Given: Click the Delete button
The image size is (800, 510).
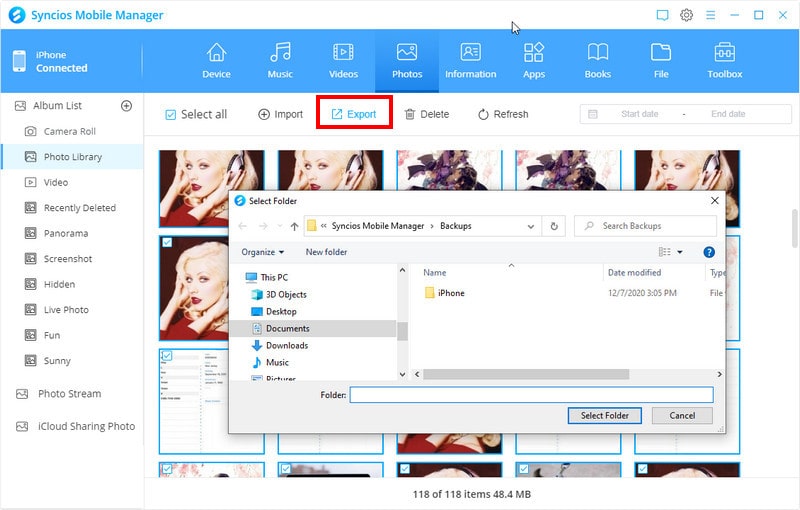Looking at the screenshot, I should (x=427, y=114).
